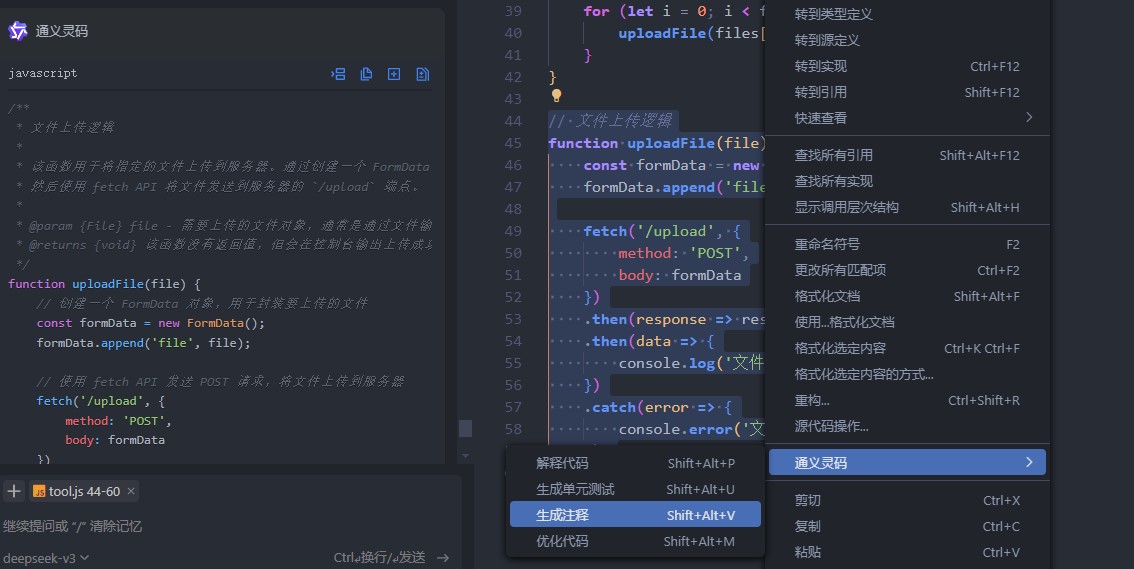
Task: Click line number 44 in the editor gutter
Action: pyautogui.click(x=513, y=121)
